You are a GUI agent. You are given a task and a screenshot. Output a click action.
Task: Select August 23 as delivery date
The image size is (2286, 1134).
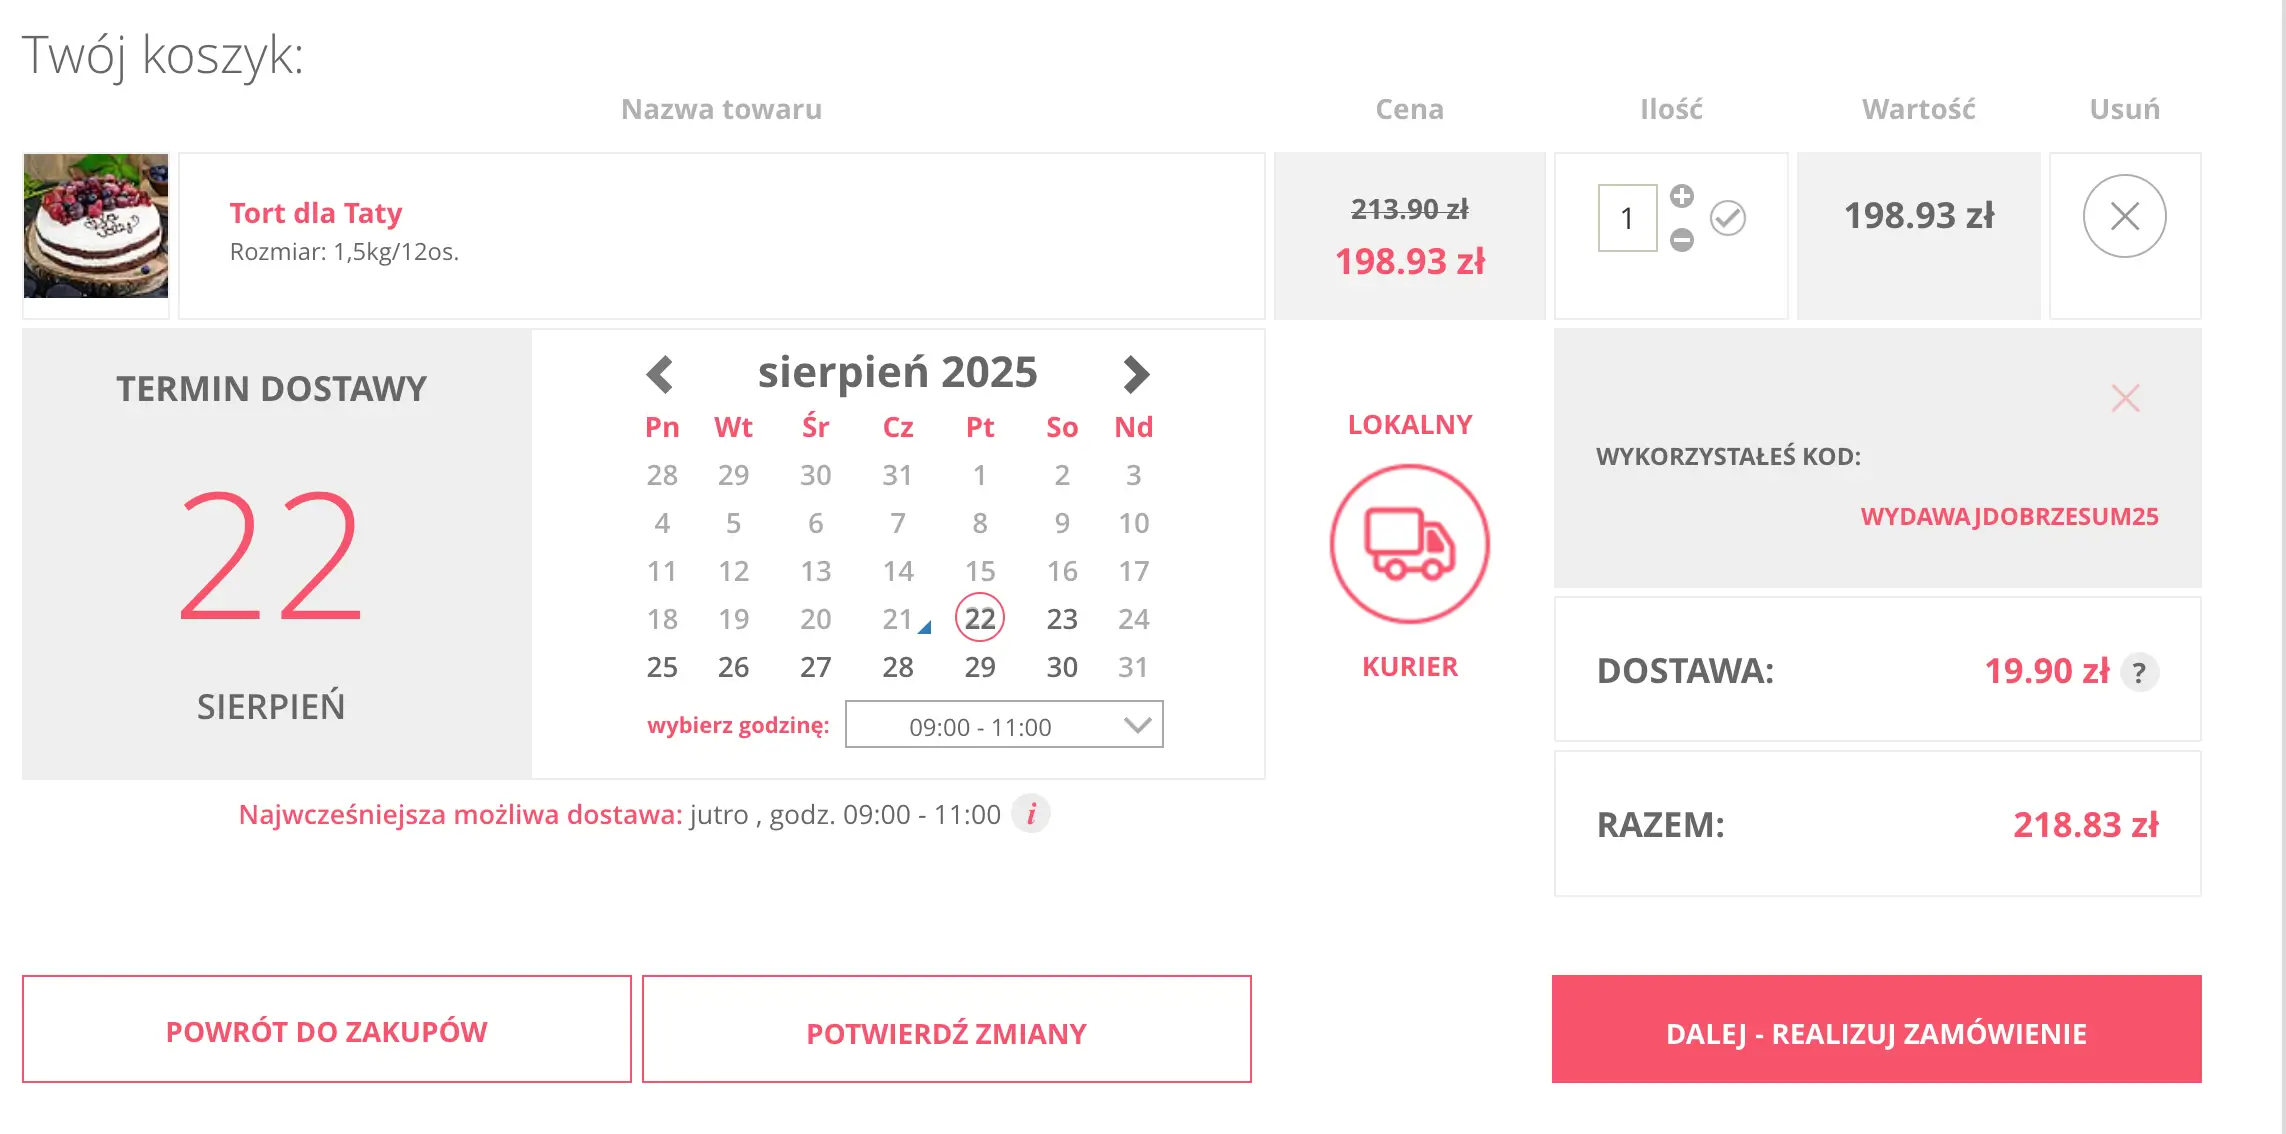(x=1061, y=619)
